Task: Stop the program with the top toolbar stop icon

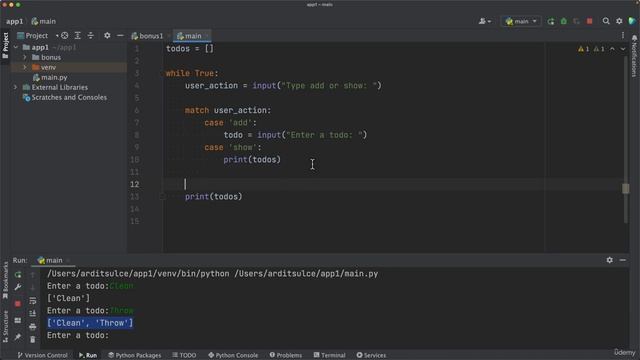Action: [589, 21]
